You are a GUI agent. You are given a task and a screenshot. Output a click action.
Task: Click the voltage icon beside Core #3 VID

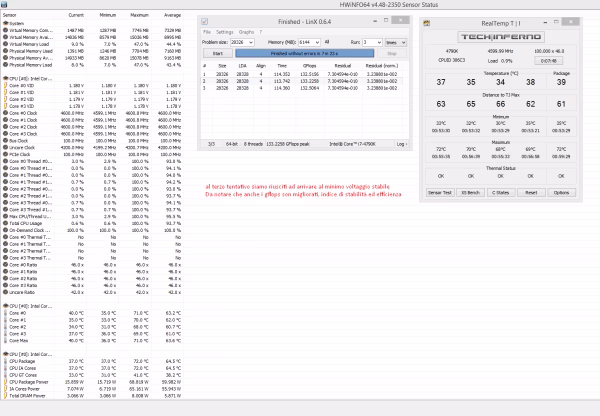[5, 106]
